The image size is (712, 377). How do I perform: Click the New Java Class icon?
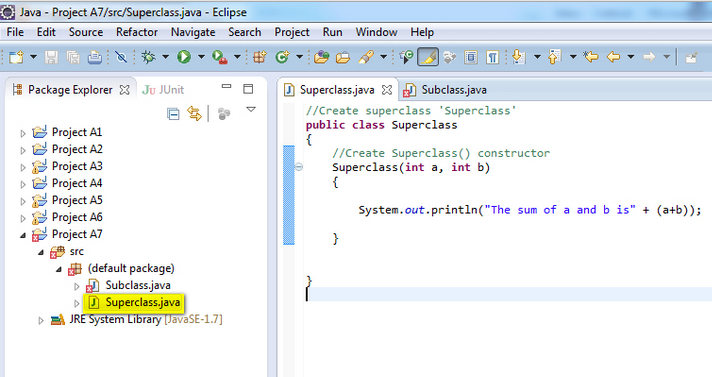(282, 57)
